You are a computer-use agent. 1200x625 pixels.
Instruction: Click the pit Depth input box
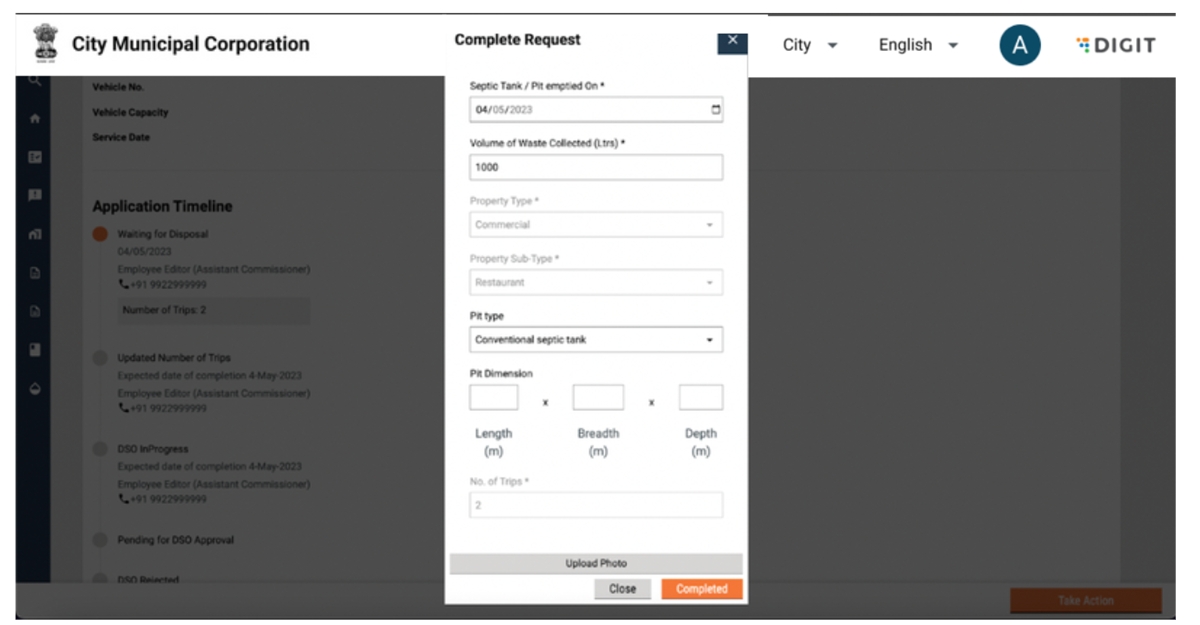[x=700, y=398]
